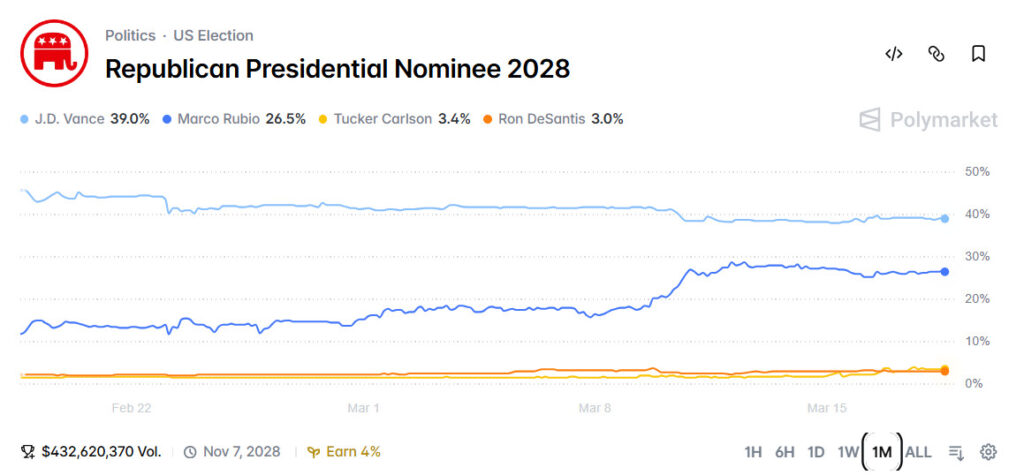This screenshot has width=1024, height=475.
Task: Open the Politics category link
Action: point(130,36)
